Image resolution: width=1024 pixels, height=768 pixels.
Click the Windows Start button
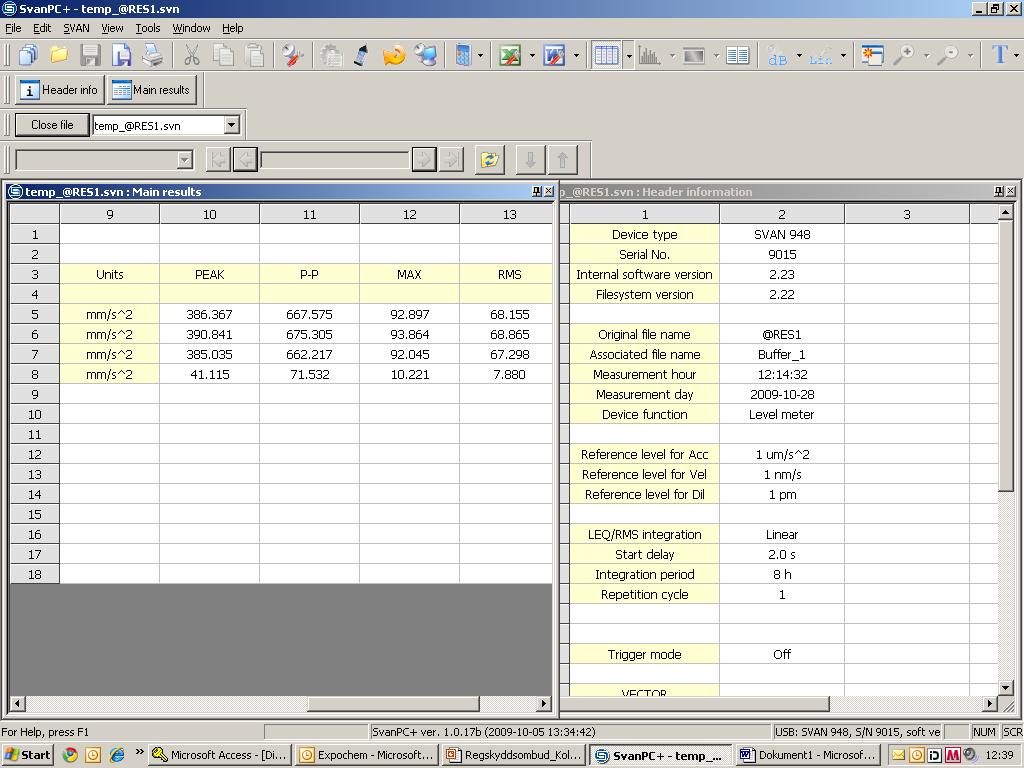pos(27,755)
